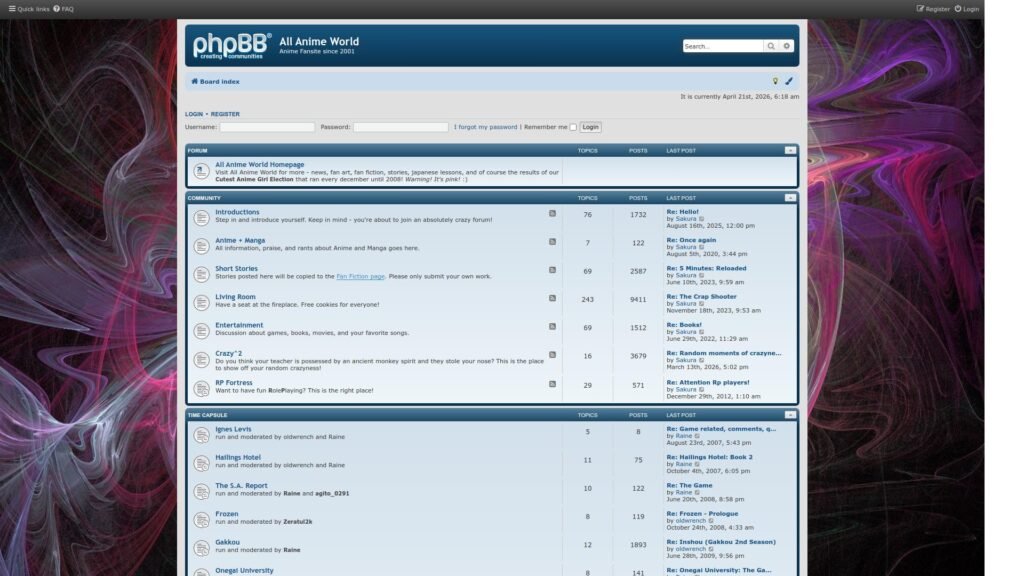Viewport: 1024px width, 576px height.
Task: Open advanced search via the gear icon
Action: pos(787,46)
